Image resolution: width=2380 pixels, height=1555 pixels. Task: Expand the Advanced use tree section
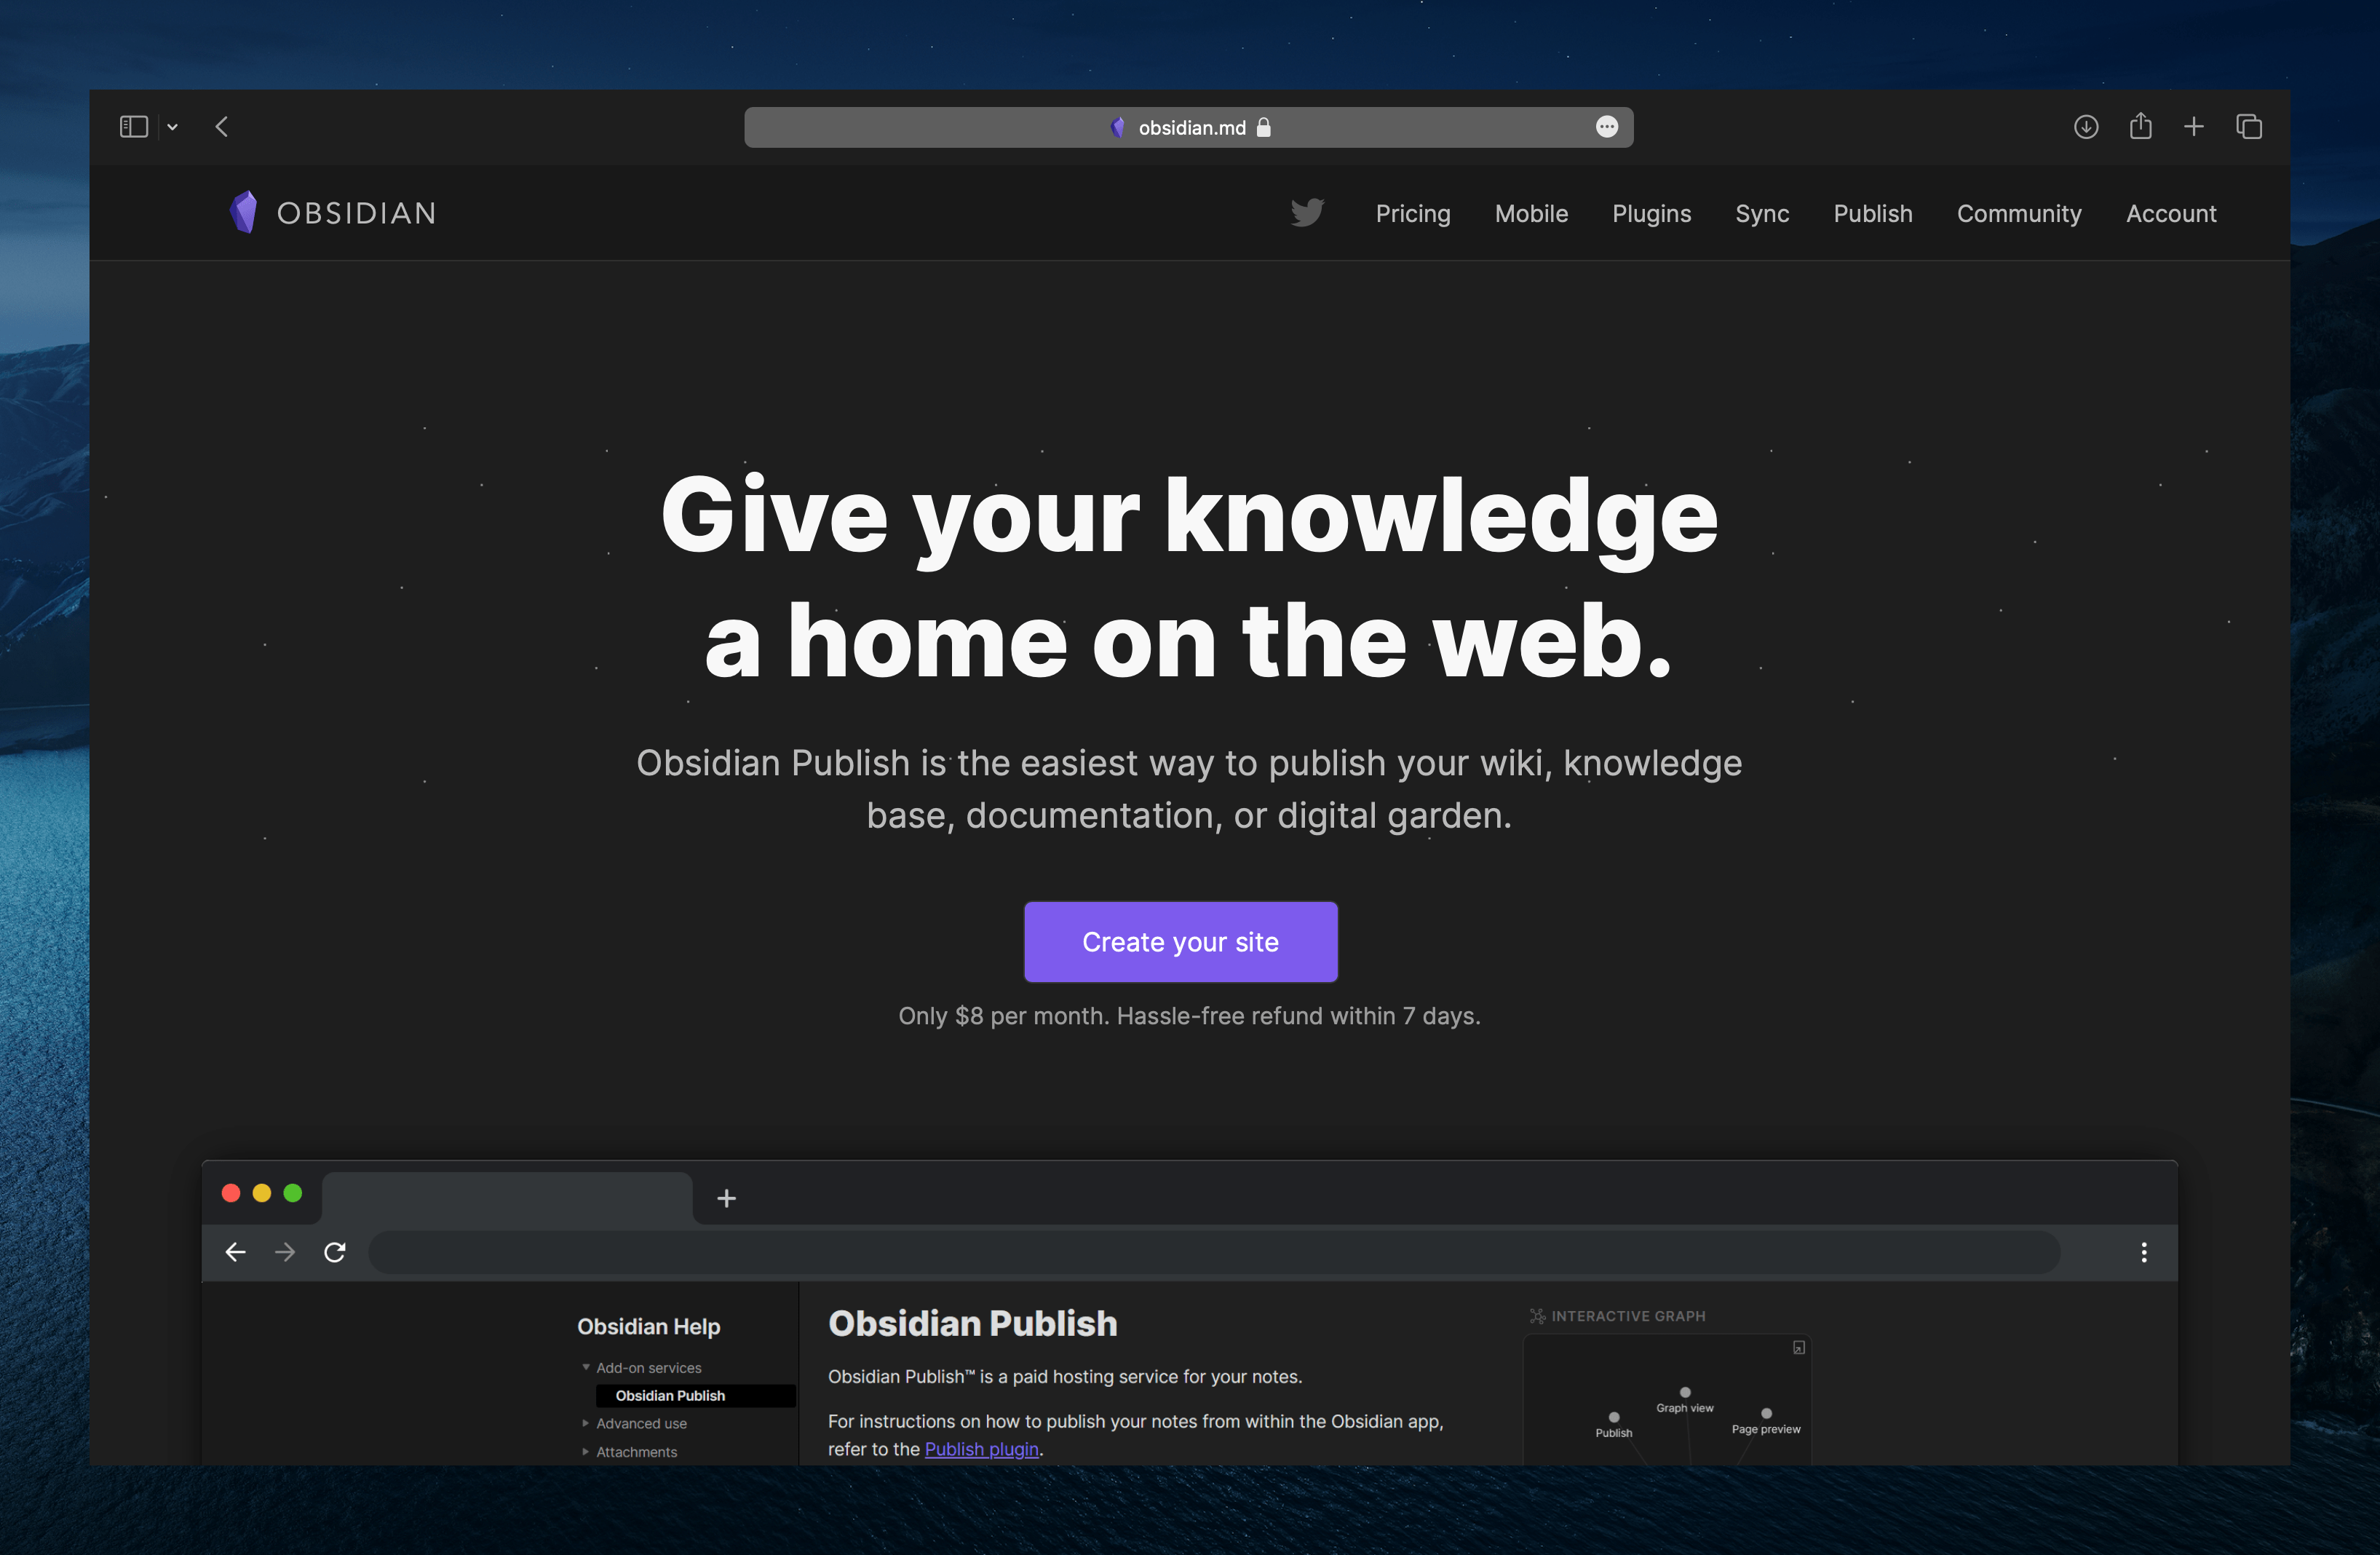[585, 1422]
